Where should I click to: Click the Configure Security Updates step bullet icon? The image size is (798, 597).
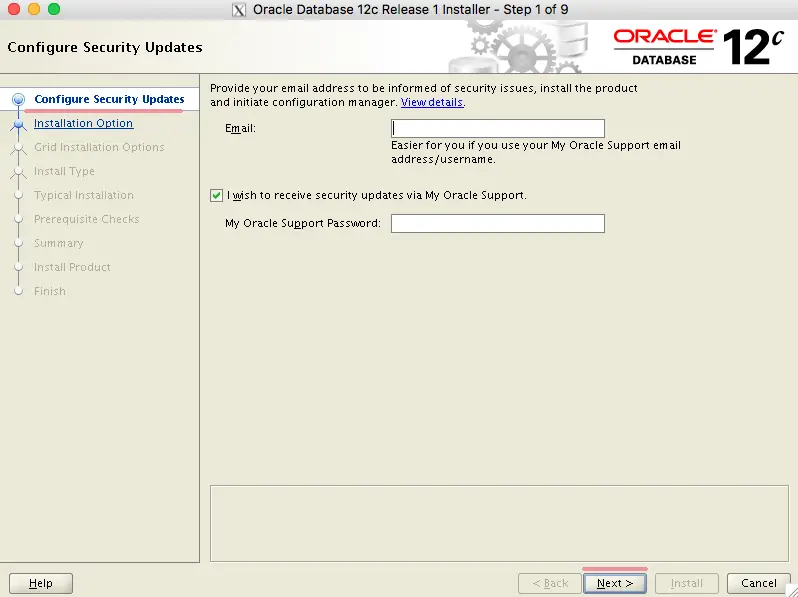click(x=18, y=99)
